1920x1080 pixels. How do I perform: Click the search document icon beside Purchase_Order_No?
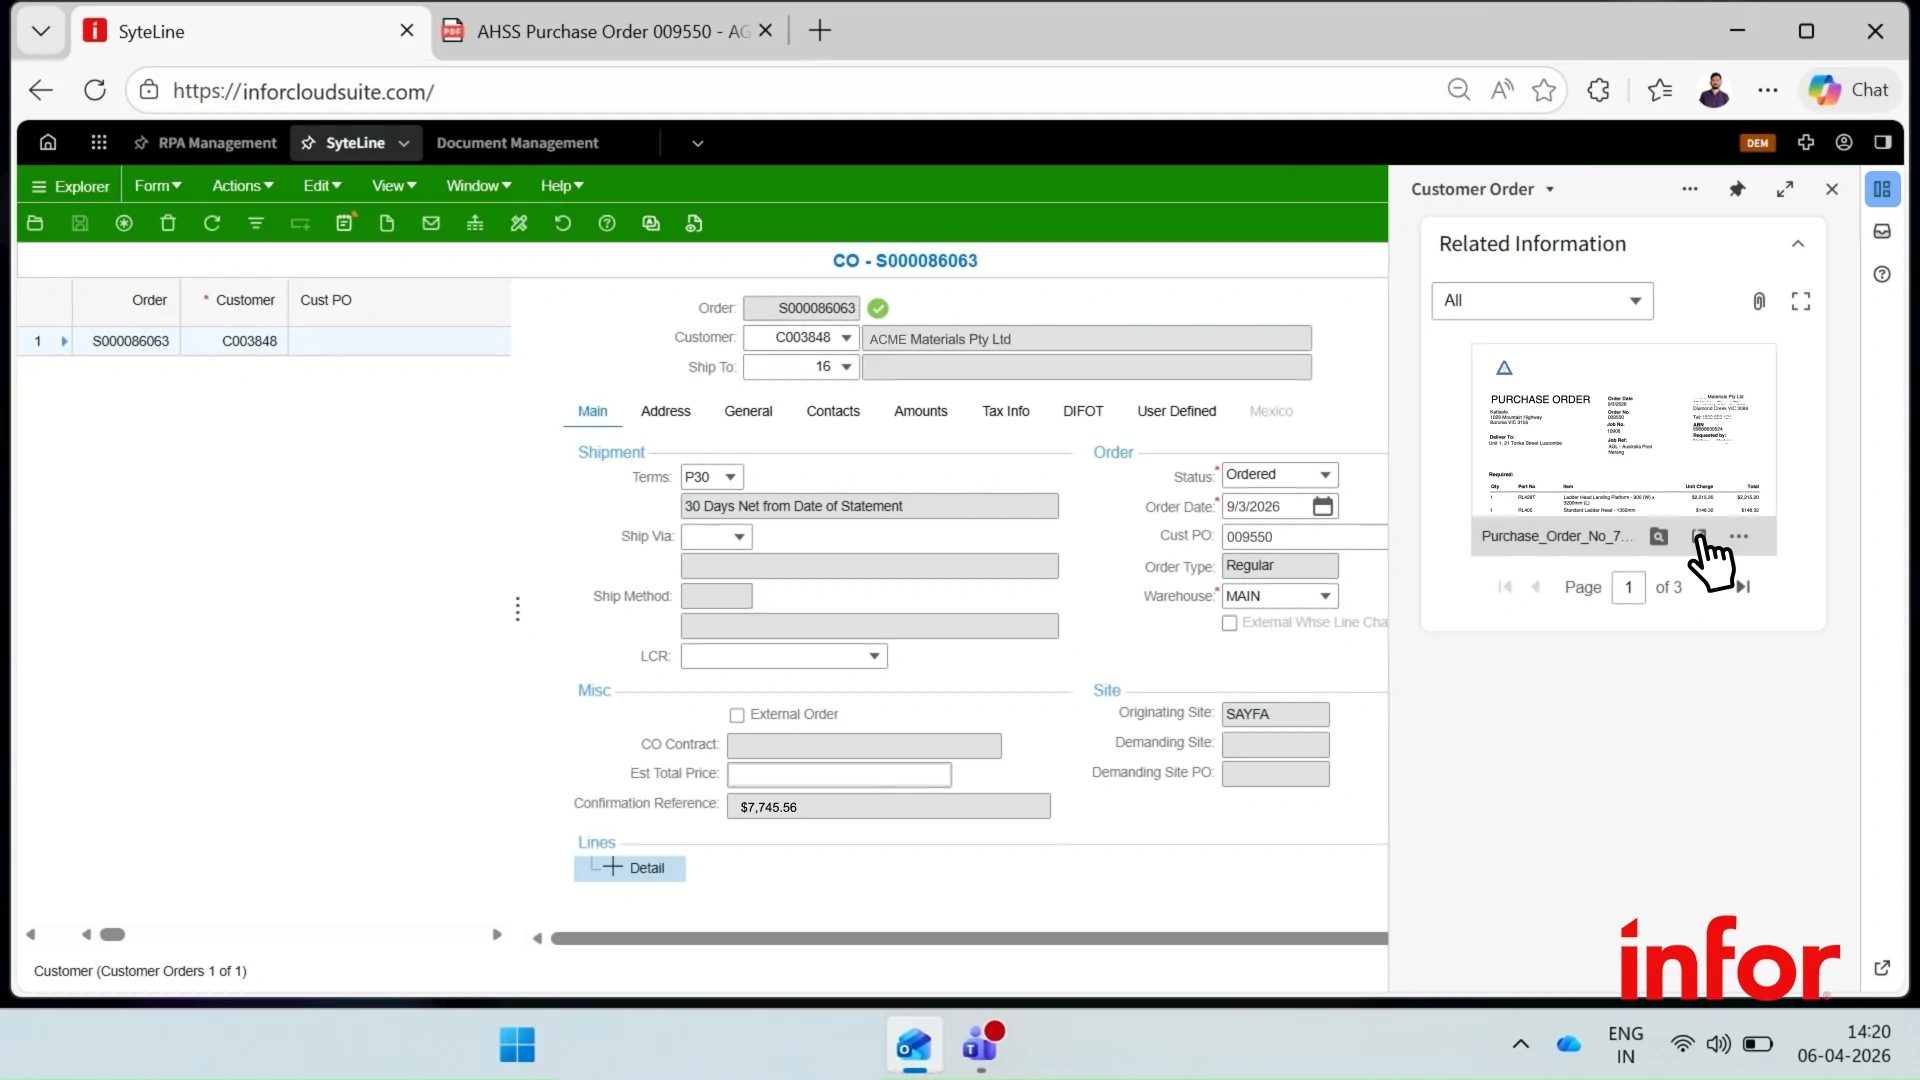coord(1659,536)
